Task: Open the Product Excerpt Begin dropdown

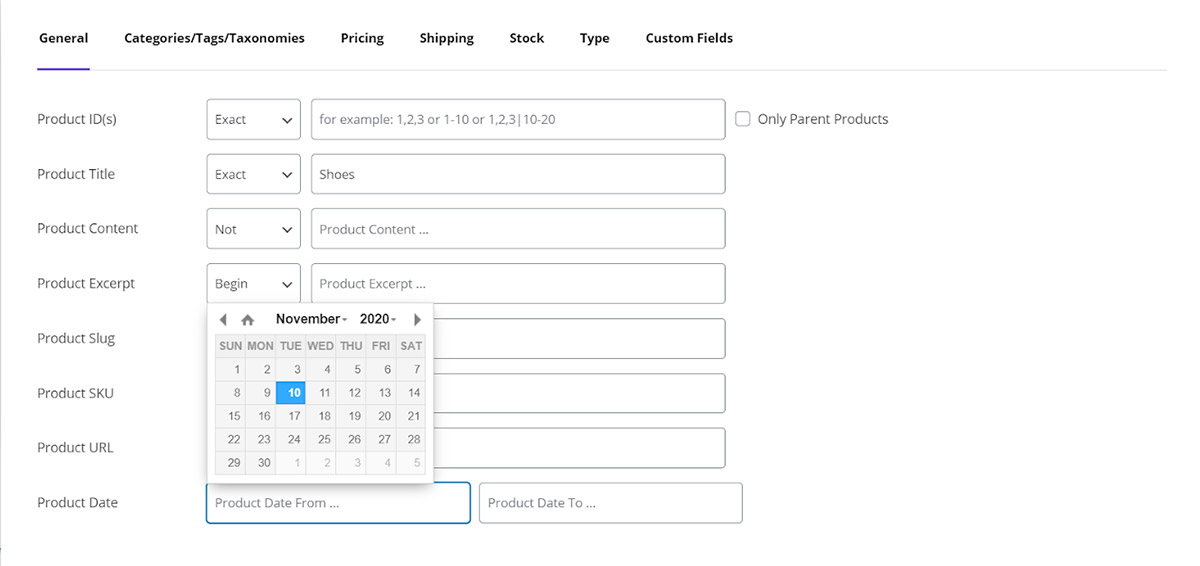Action: pos(253,284)
